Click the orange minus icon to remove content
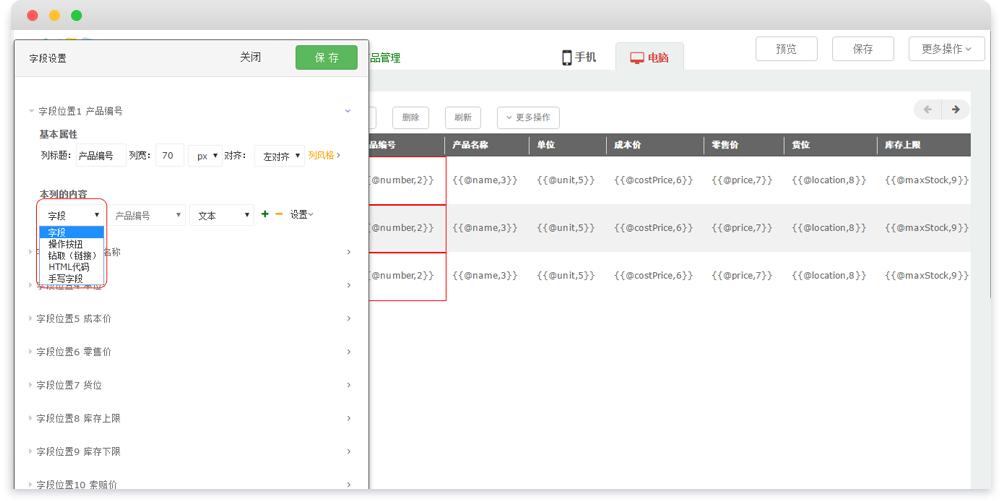The width and height of the screenshot is (1003, 501). tap(279, 214)
